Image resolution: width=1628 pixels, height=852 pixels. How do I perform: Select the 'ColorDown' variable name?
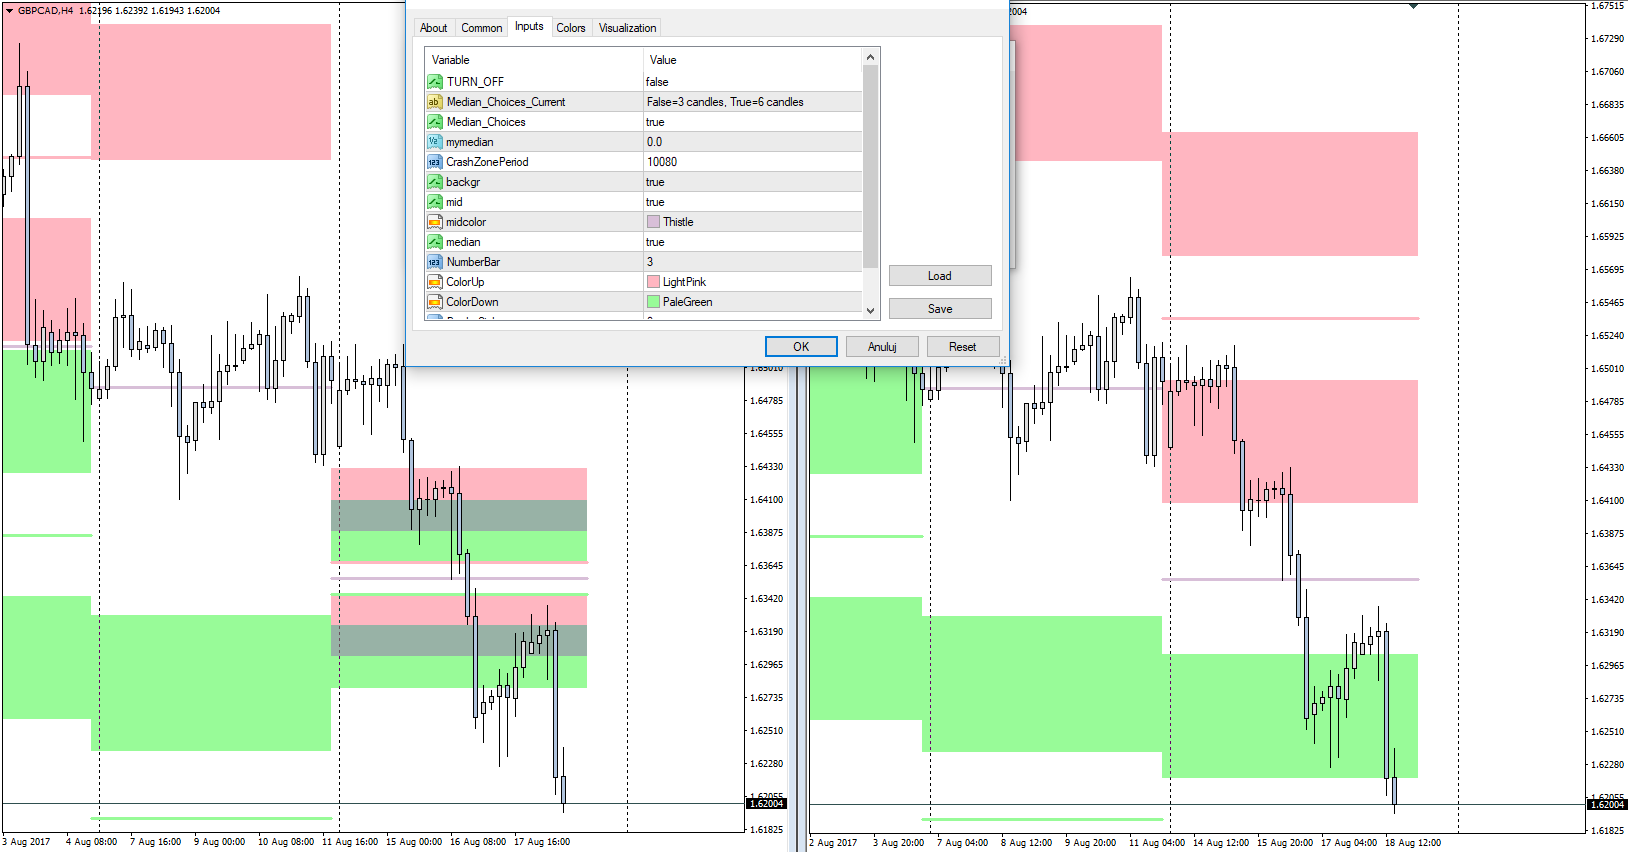472,302
